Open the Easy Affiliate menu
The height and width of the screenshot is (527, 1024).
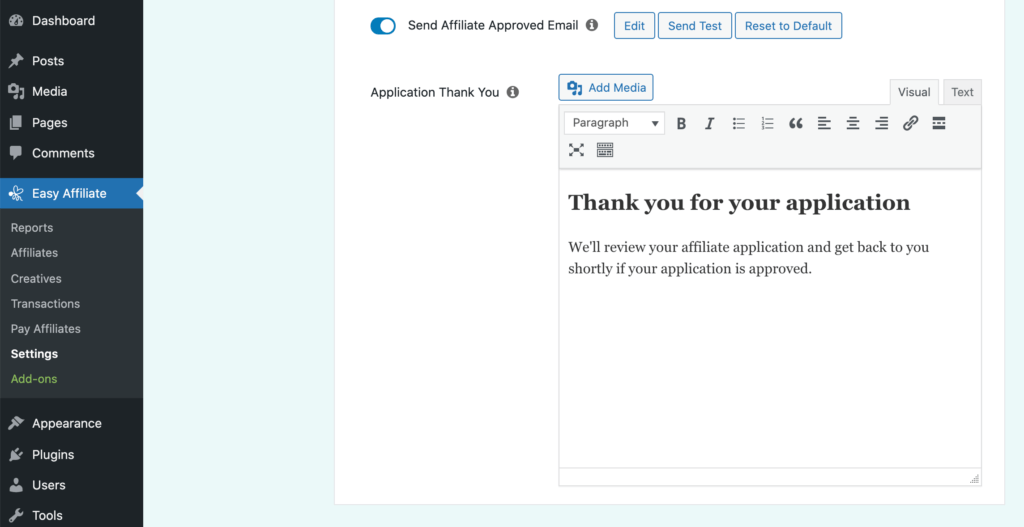click(x=72, y=193)
